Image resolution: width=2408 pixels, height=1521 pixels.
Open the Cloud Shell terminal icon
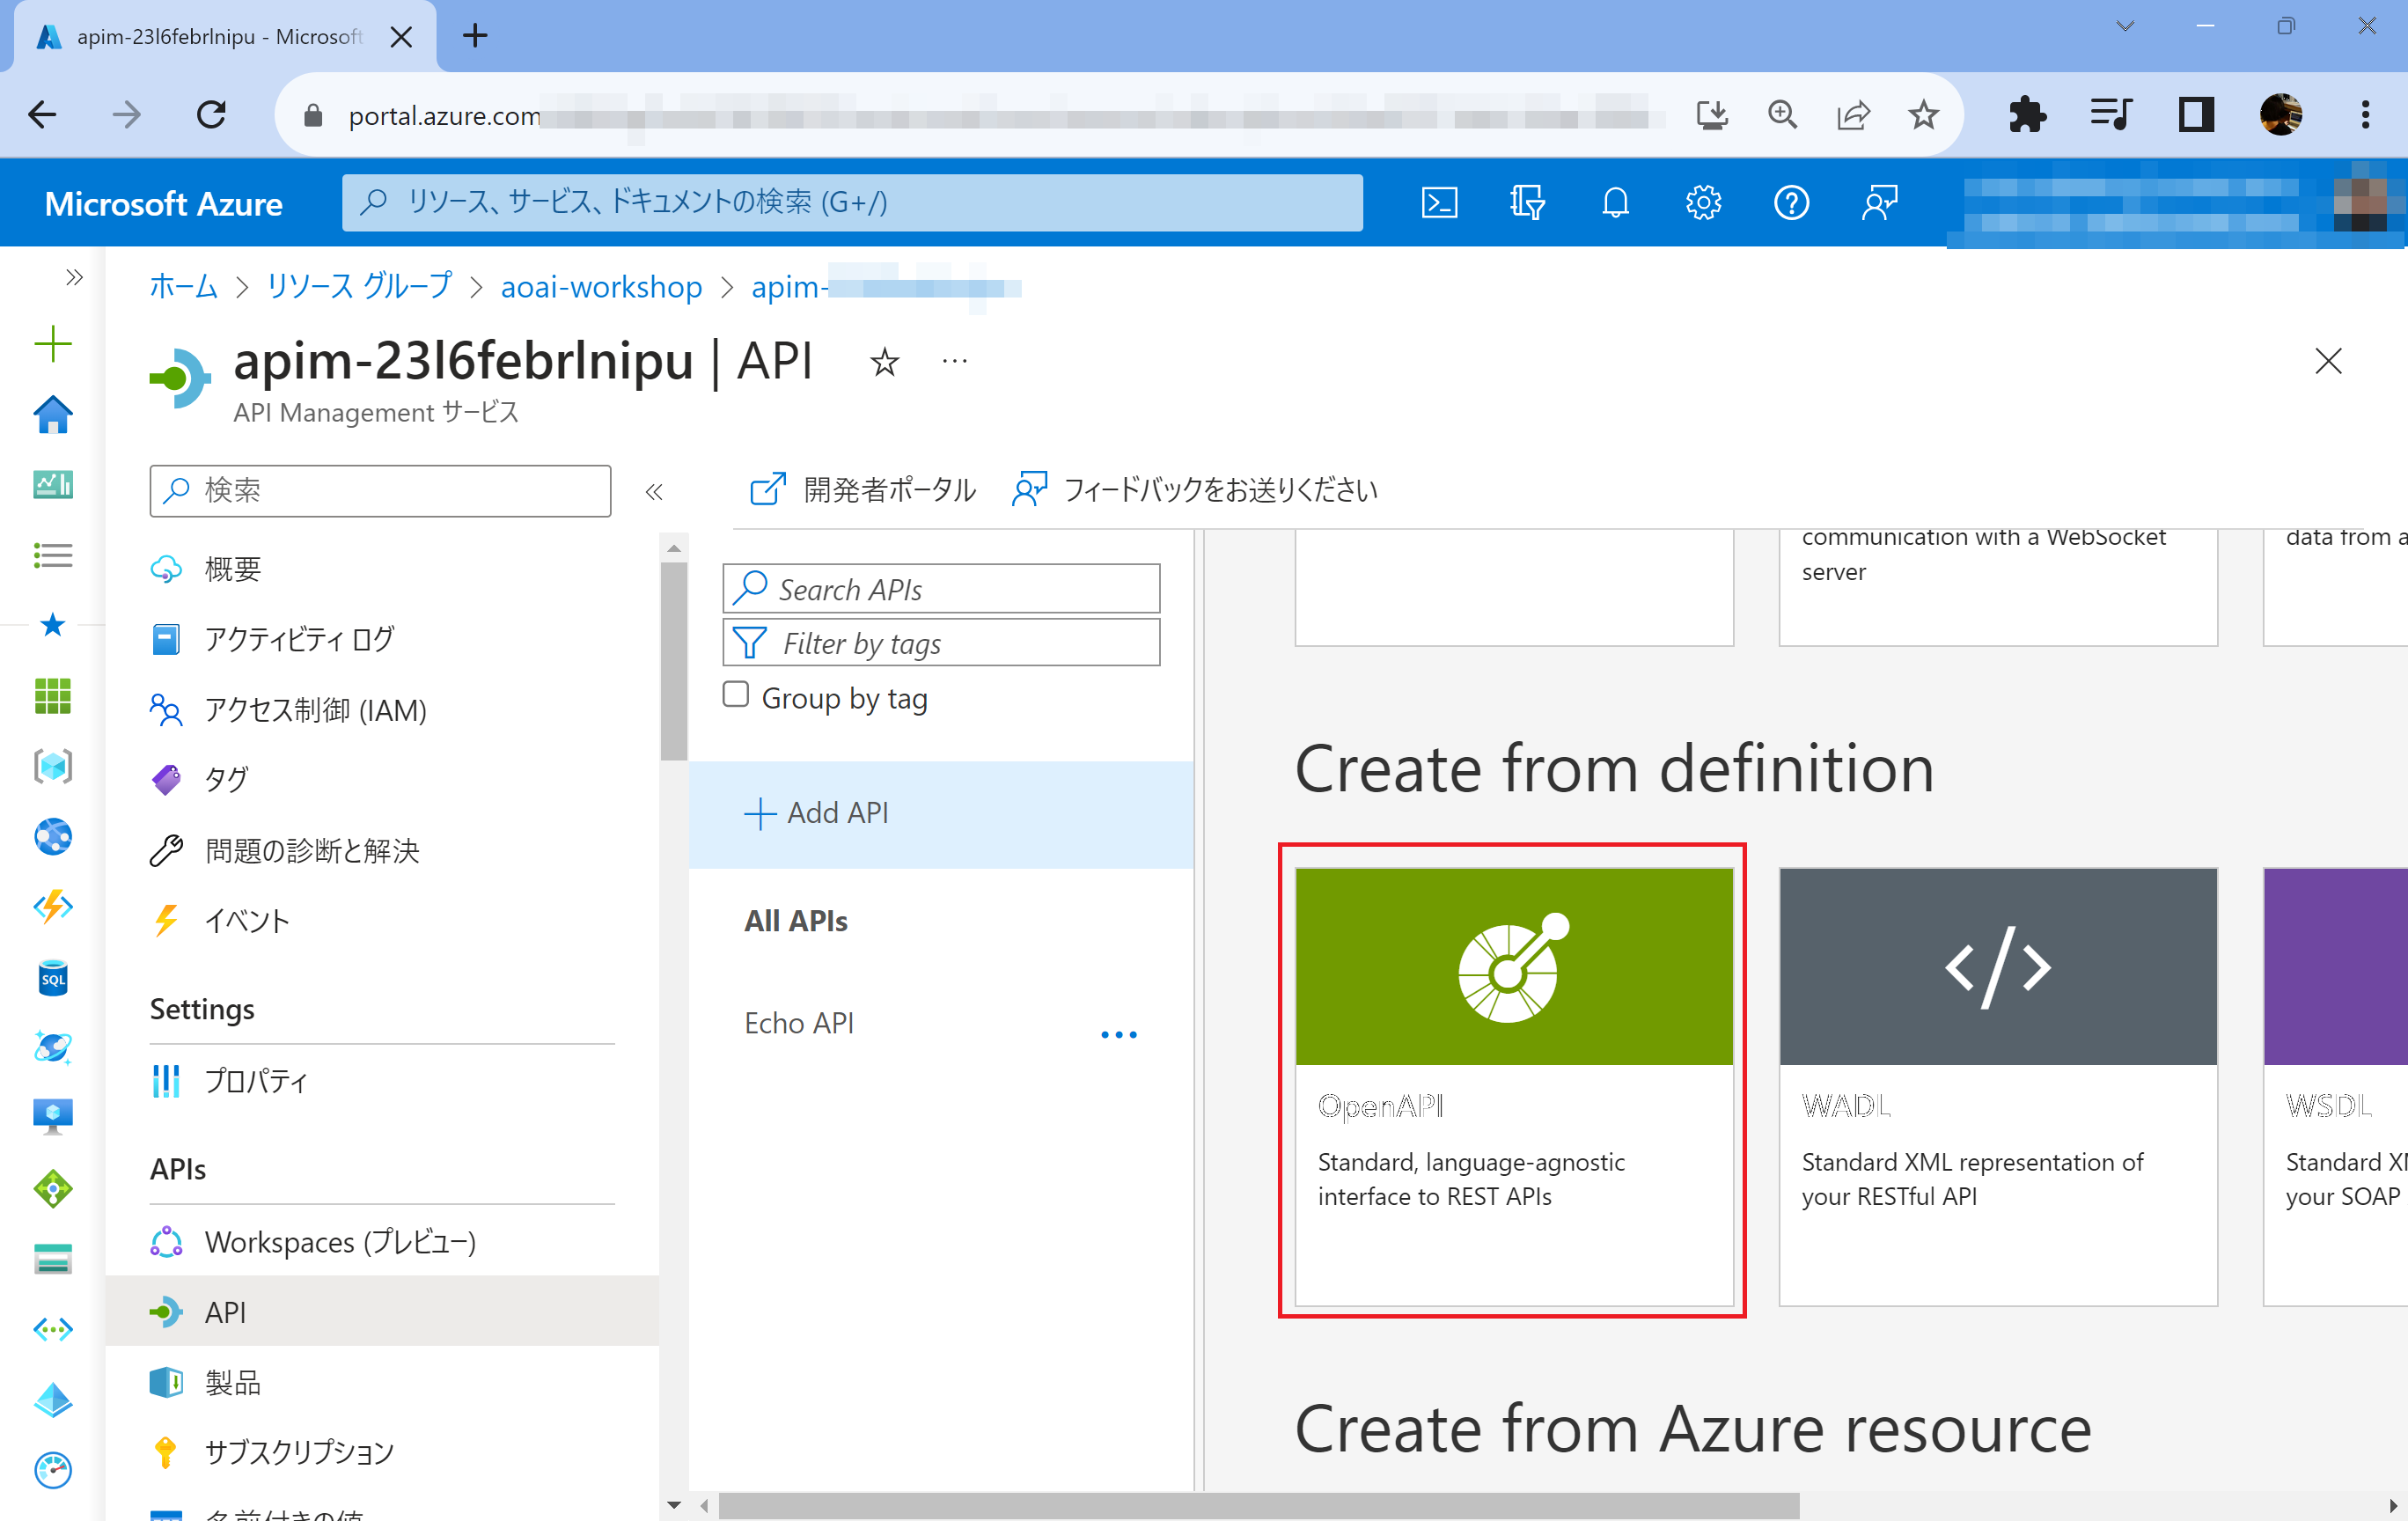coord(1440,202)
